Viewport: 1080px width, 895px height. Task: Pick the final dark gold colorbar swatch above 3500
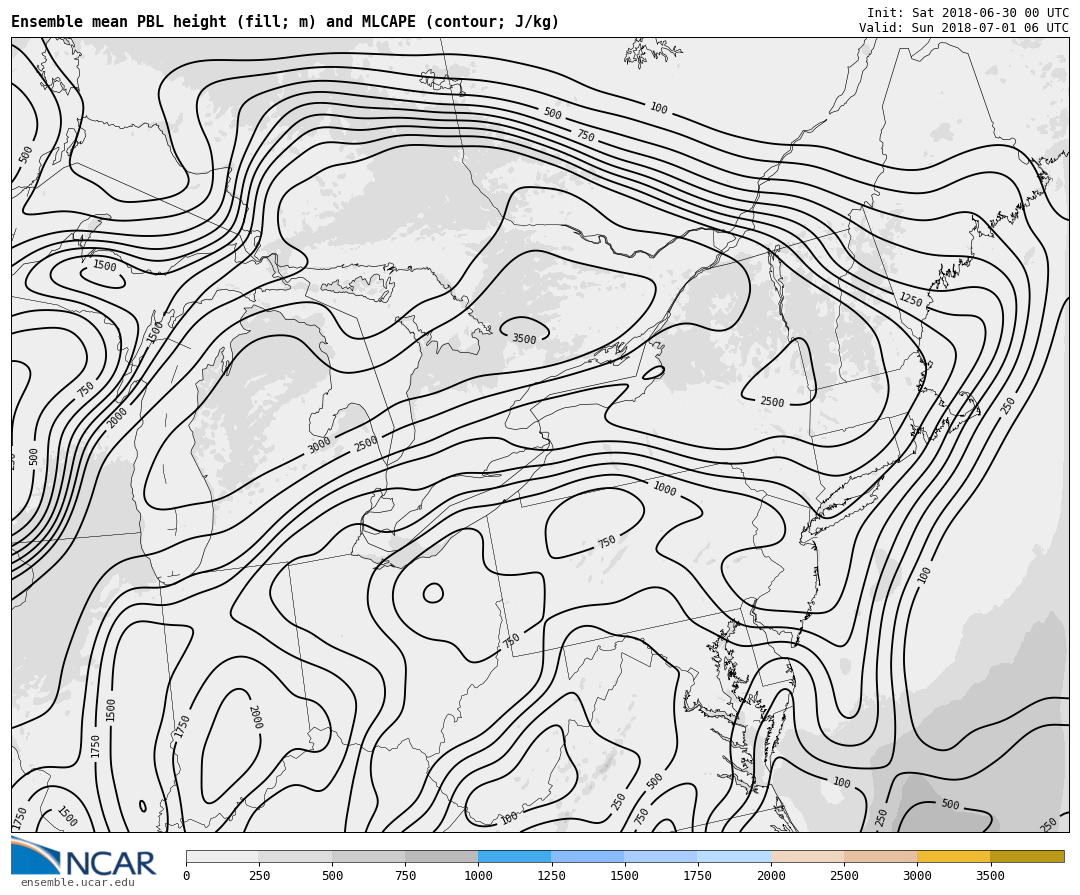click(x=1027, y=856)
